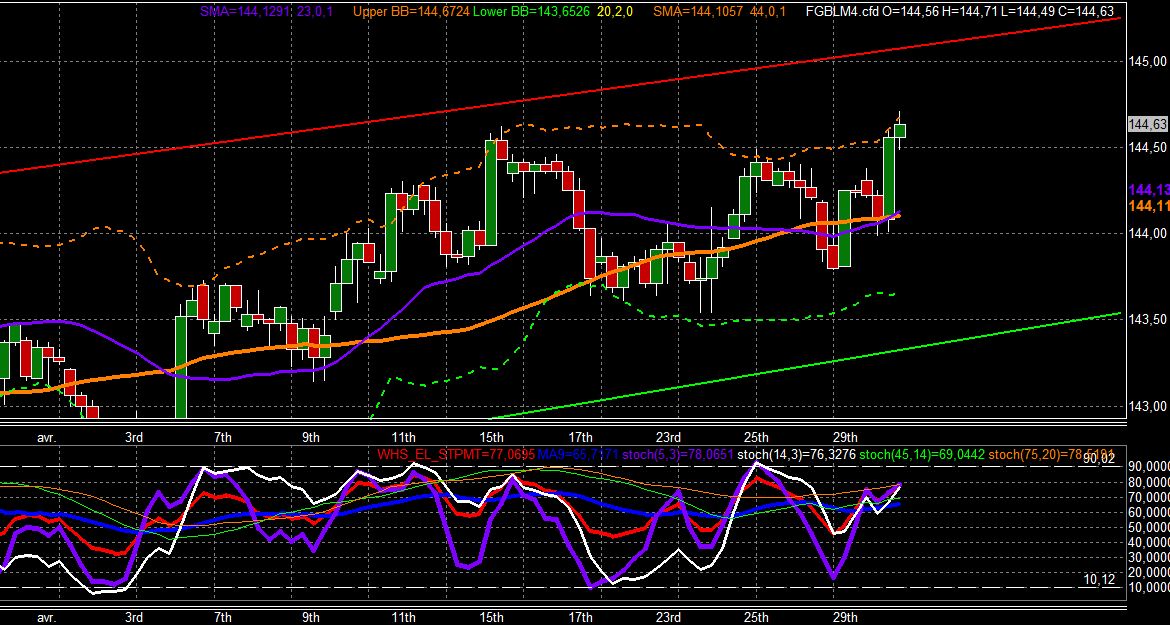Viewport: 1170px width, 625px height.
Task: Click 7th on the price chart date axis
Action: tap(222, 436)
